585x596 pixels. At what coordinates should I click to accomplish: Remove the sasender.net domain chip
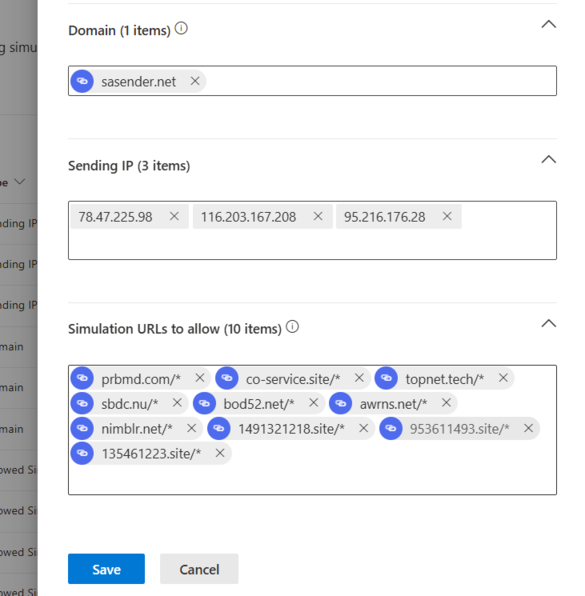click(195, 81)
